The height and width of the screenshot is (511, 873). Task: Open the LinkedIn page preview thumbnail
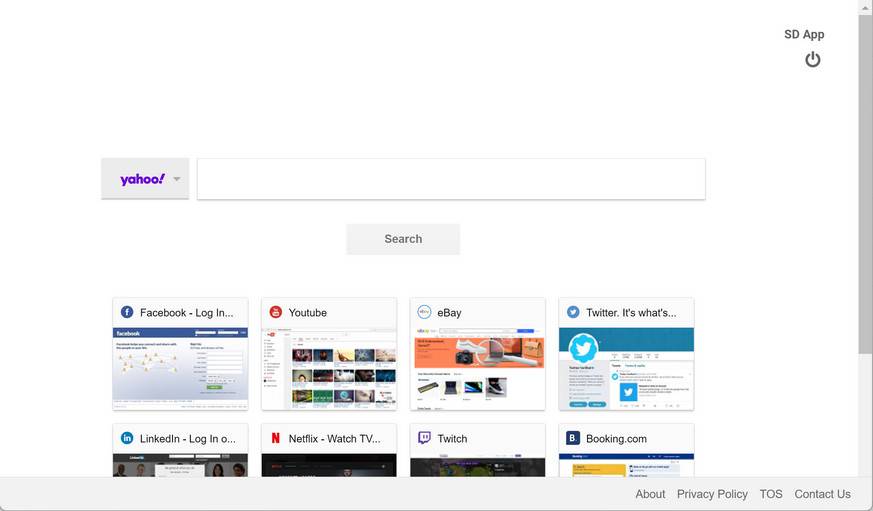[x=180, y=465]
